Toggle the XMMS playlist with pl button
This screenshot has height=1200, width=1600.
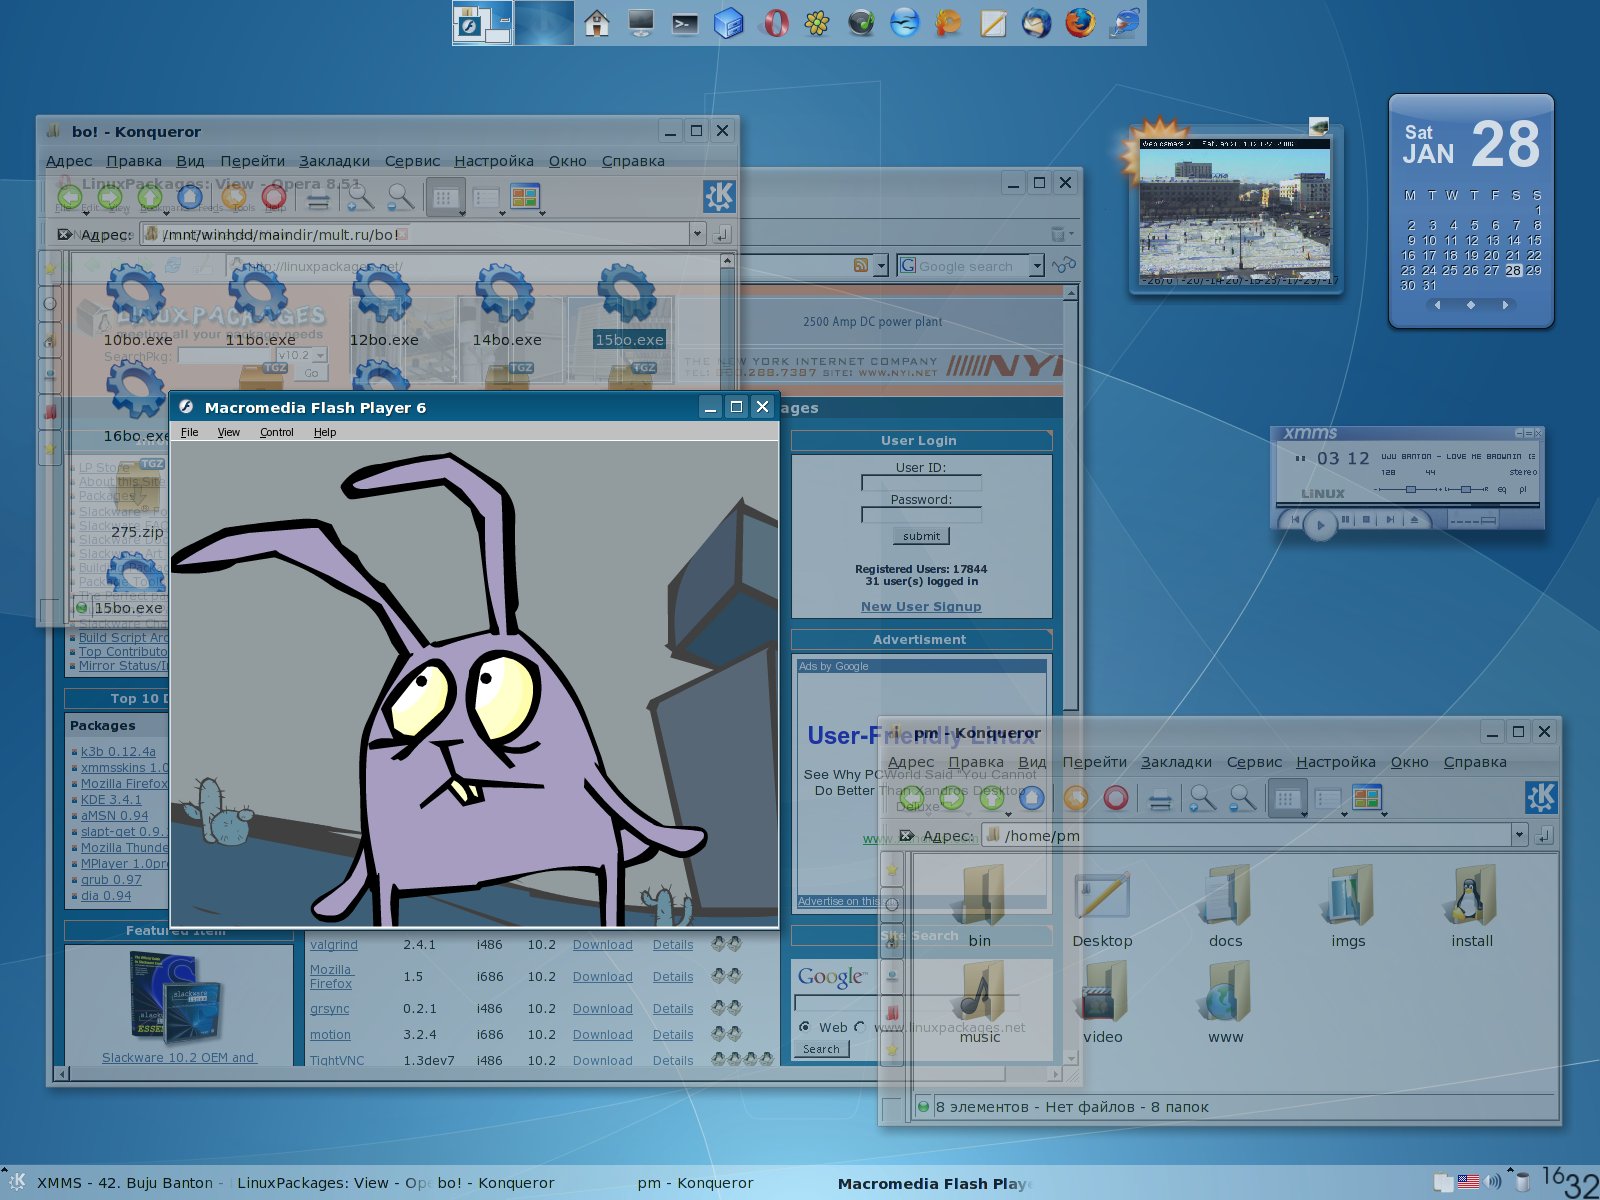pyautogui.click(x=1523, y=490)
